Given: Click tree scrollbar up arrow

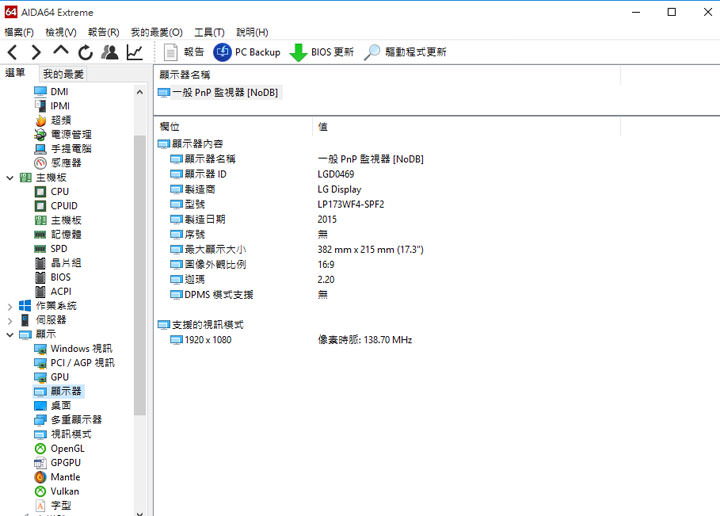Looking at the screenshot, I should (x=140, y=92).
